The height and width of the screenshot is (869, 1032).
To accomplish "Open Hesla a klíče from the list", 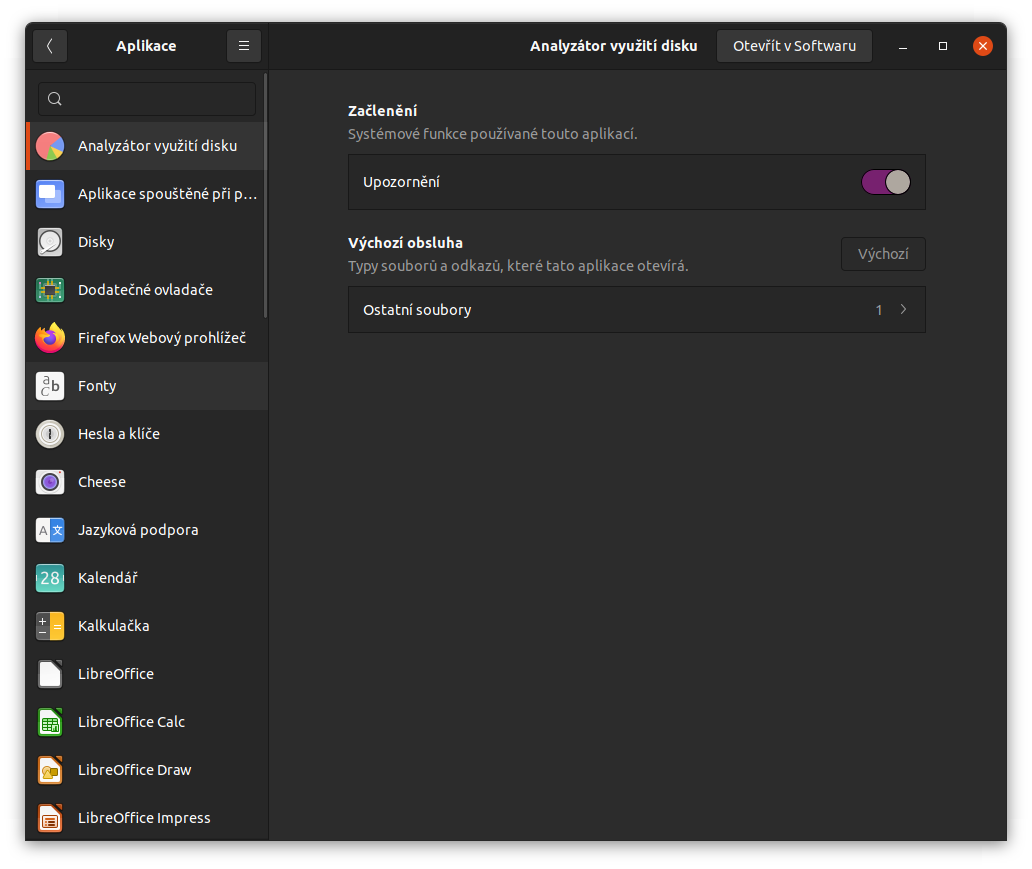I will 119,434.
